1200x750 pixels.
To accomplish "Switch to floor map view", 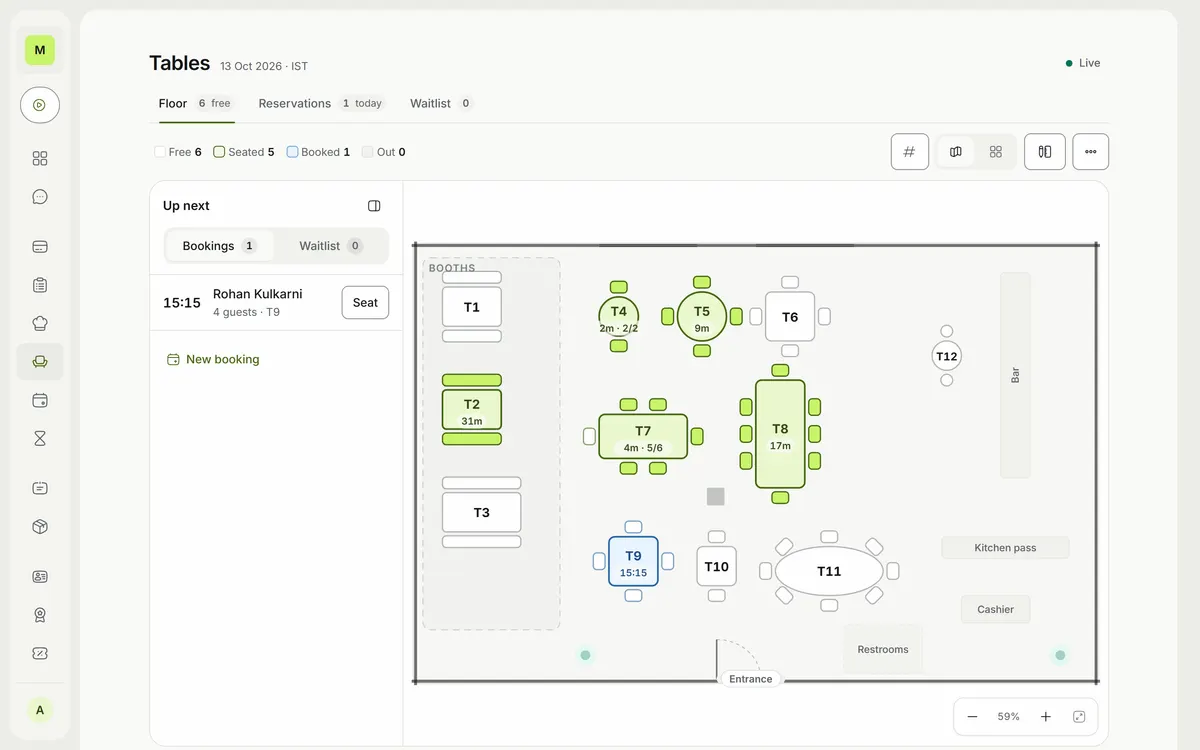I will 956,152.
